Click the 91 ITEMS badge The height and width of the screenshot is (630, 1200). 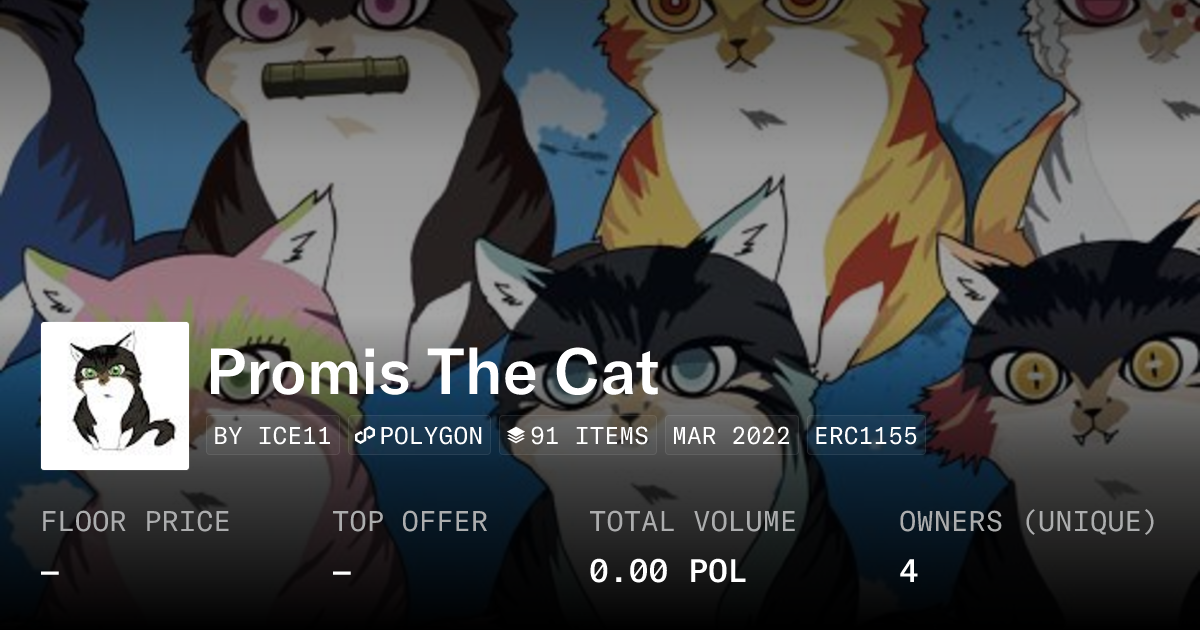point(578,436)
